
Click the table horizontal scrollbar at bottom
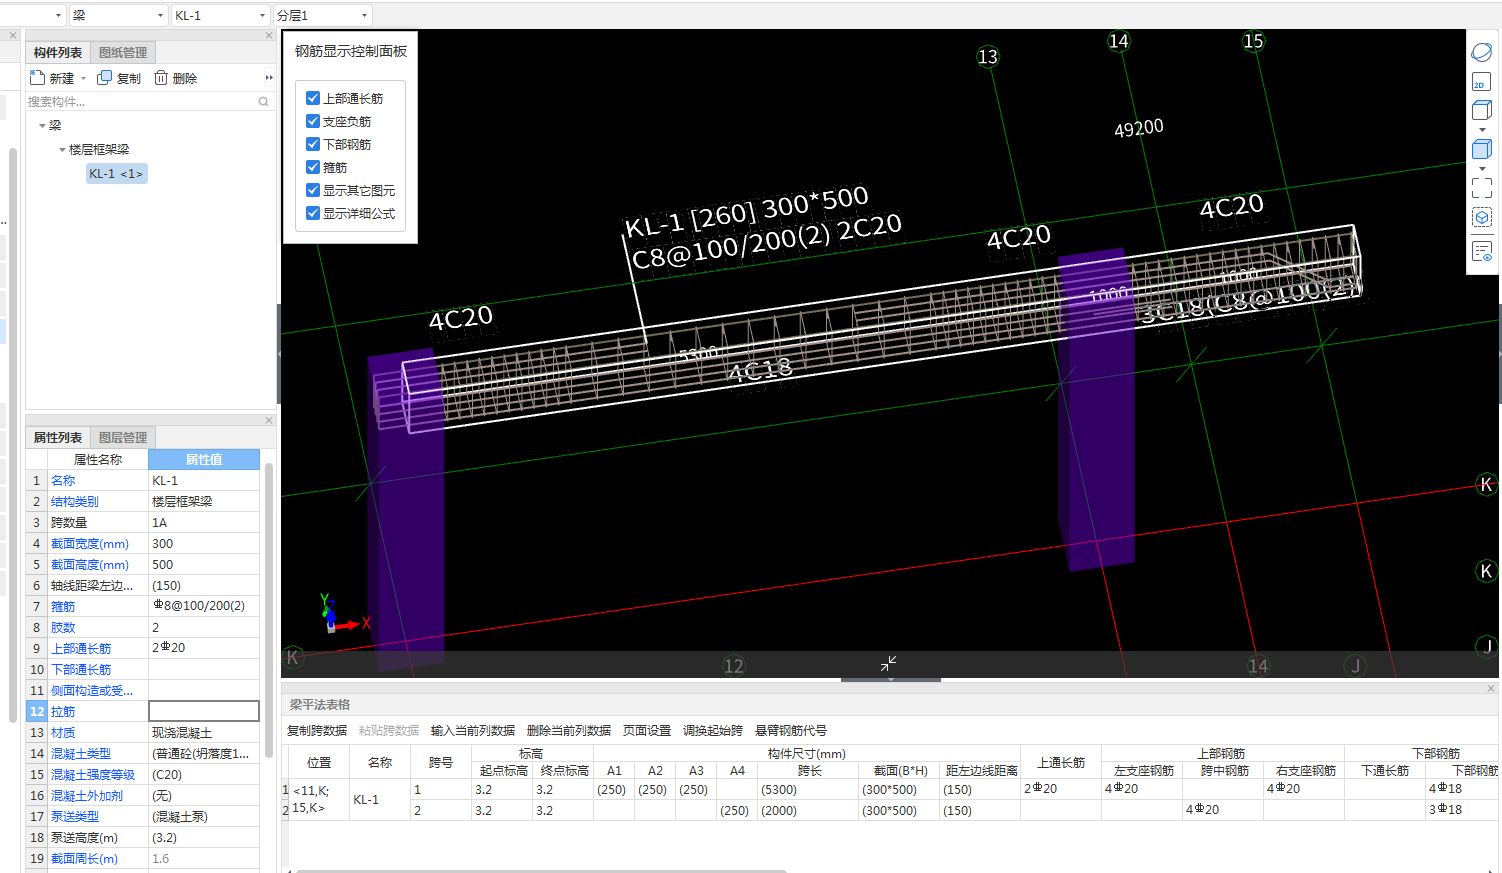coord(540,870)
